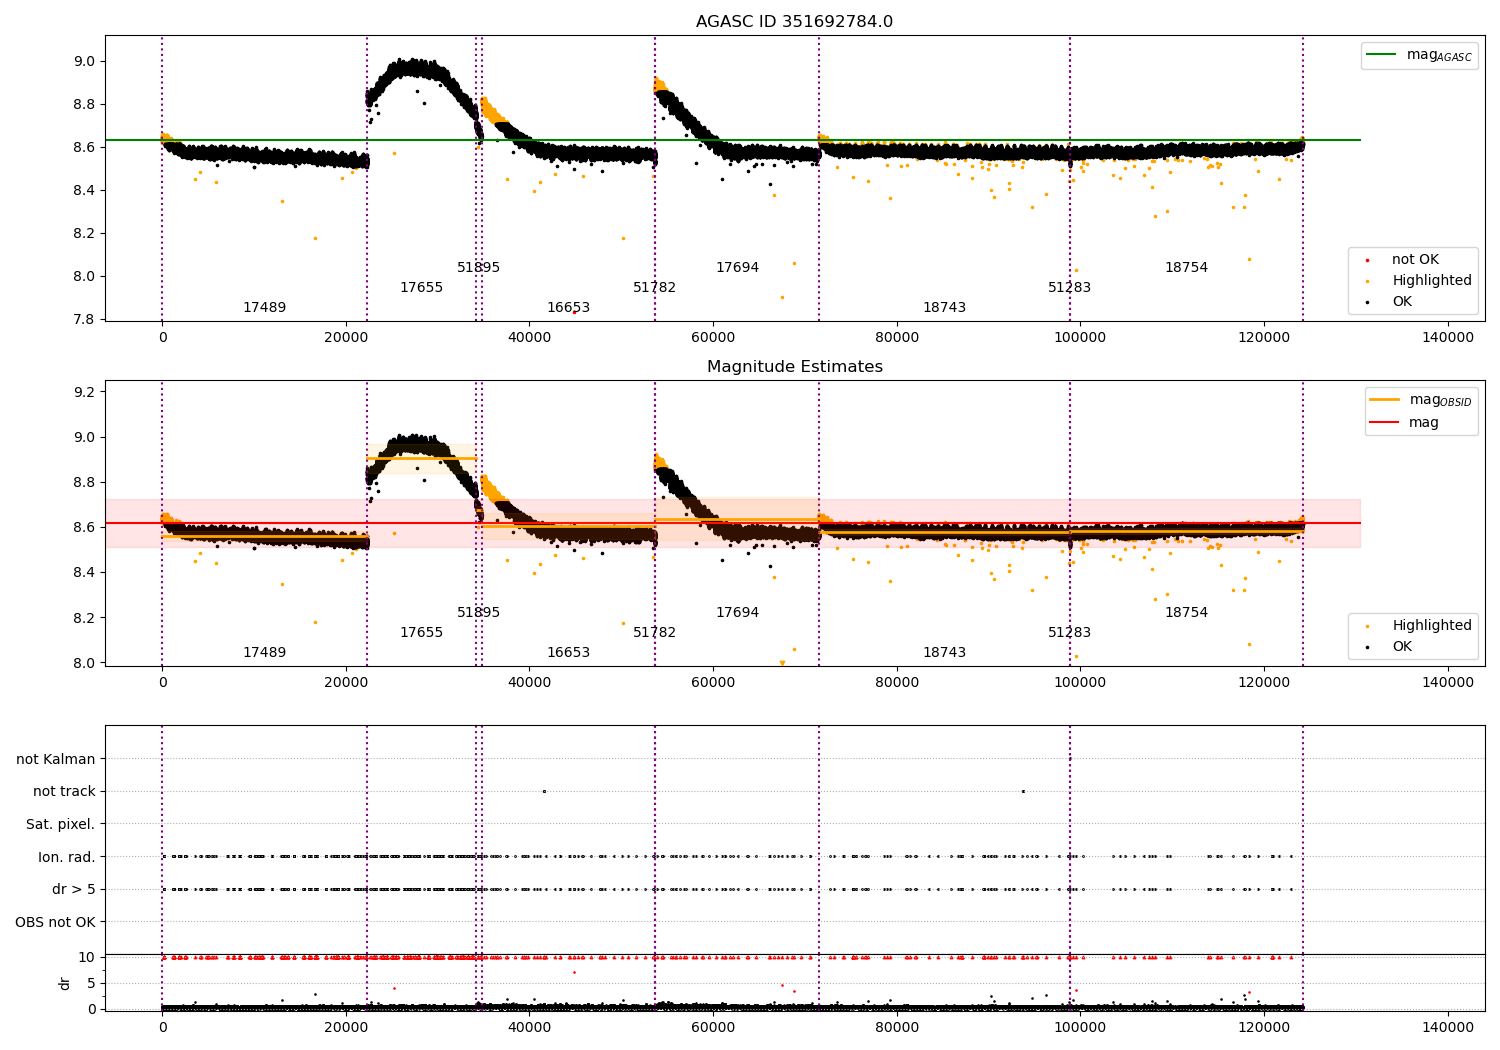1500x1050 pixels.
Task: Click the 80000 x-tick under the top panel
Action: click(x=897, y=337)
